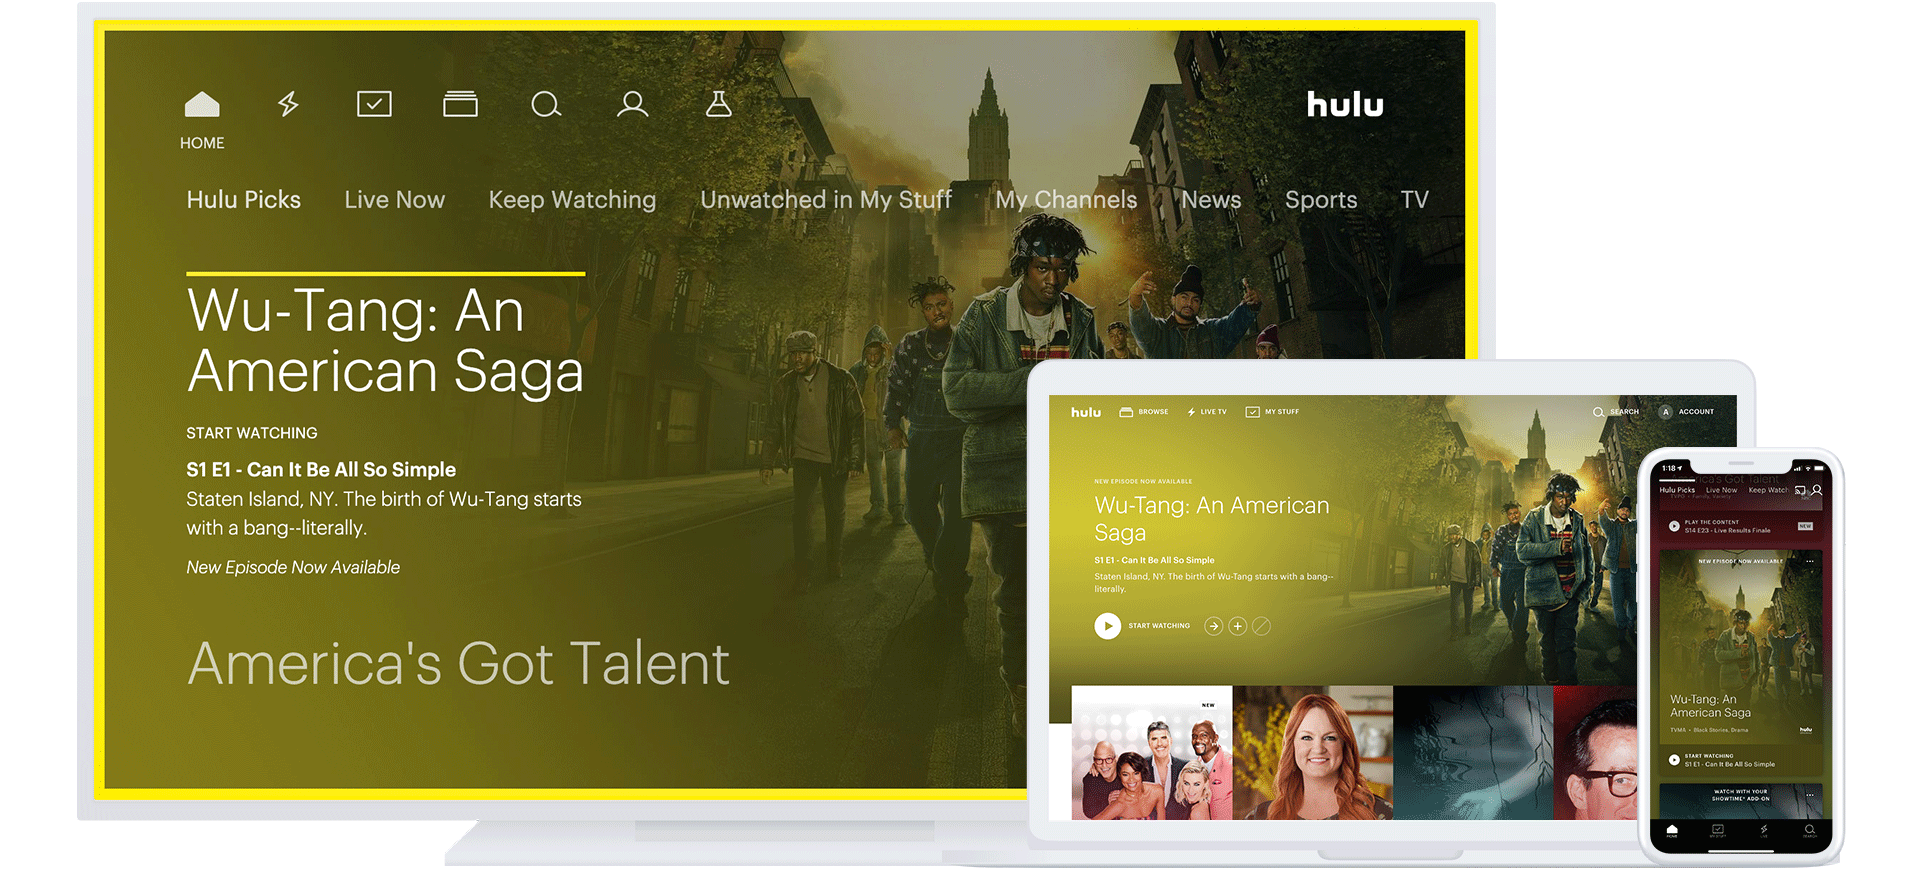The image size is (1920, 871).
Task: Open My Stuff checkmark icon on TV
Action: click(374, 104)
